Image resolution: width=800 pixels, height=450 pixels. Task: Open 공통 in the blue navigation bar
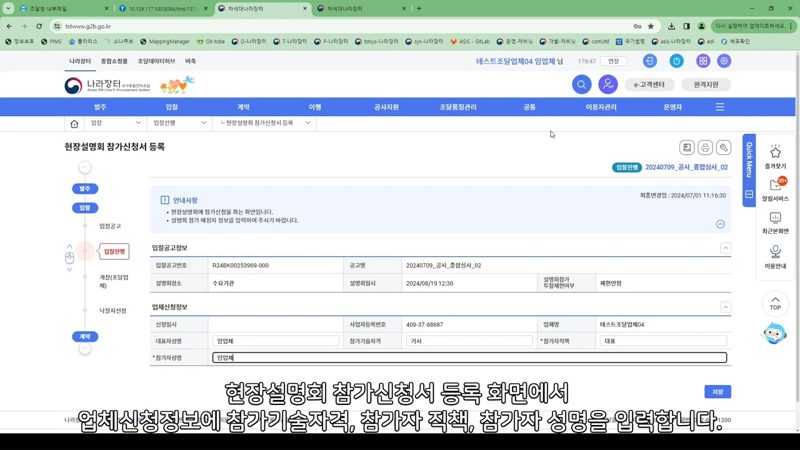pyautogui.click(x=530, y=107)
